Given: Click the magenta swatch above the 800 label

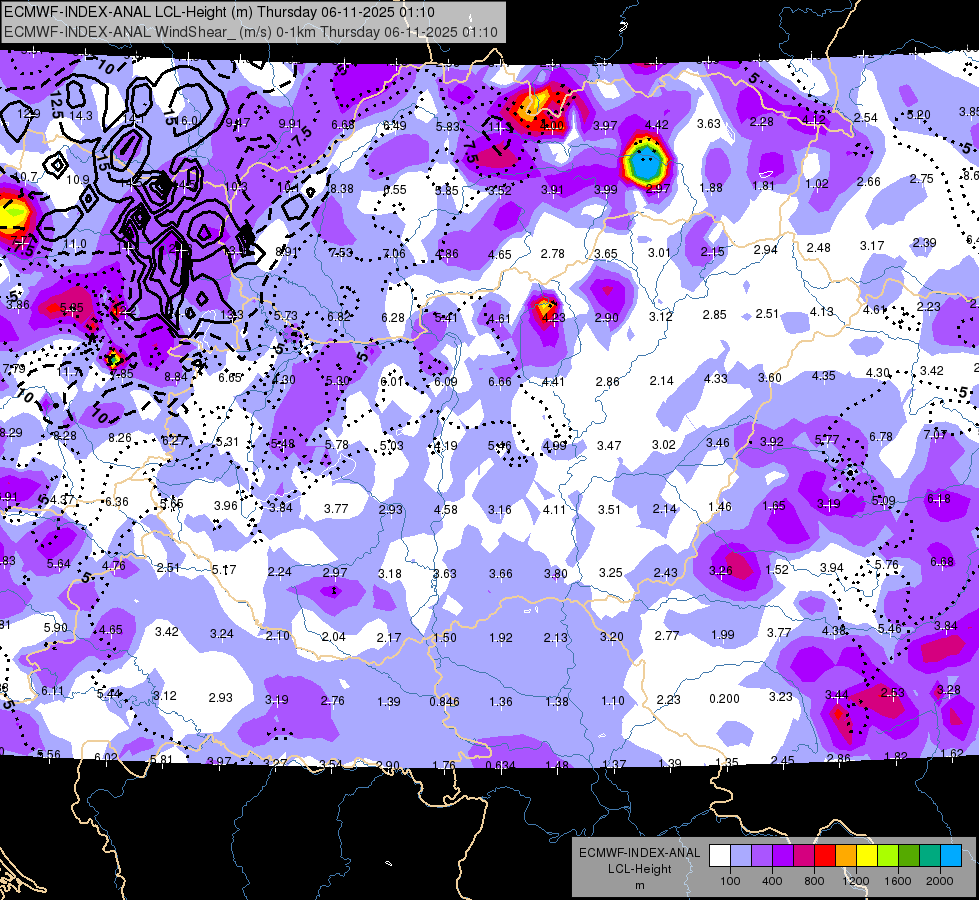Looking at the screenshot, I should 804,856.
